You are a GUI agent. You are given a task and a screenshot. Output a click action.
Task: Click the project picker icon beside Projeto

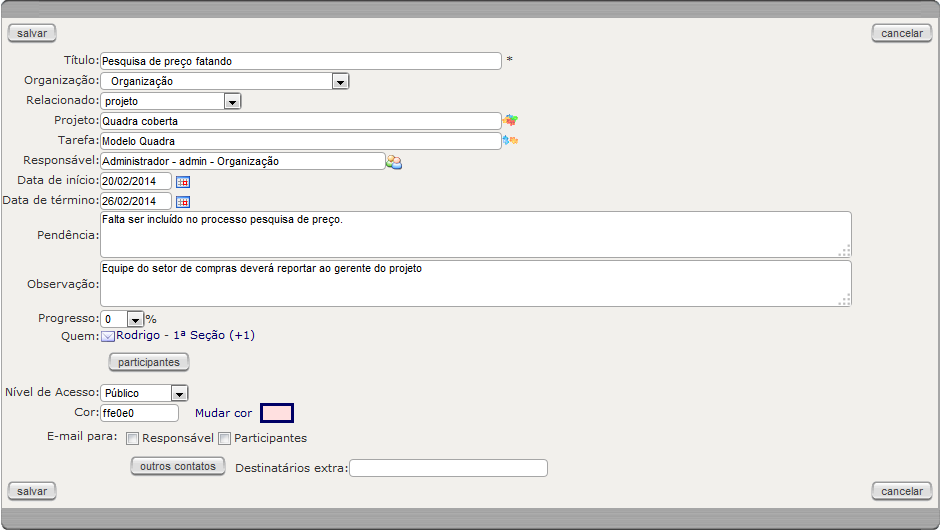pos(510,121)
